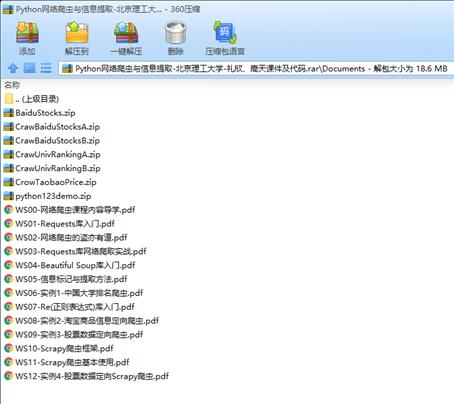The image size is (454, 404).
Task: Switch to thumbnail view icon
Action: point(29,68)
